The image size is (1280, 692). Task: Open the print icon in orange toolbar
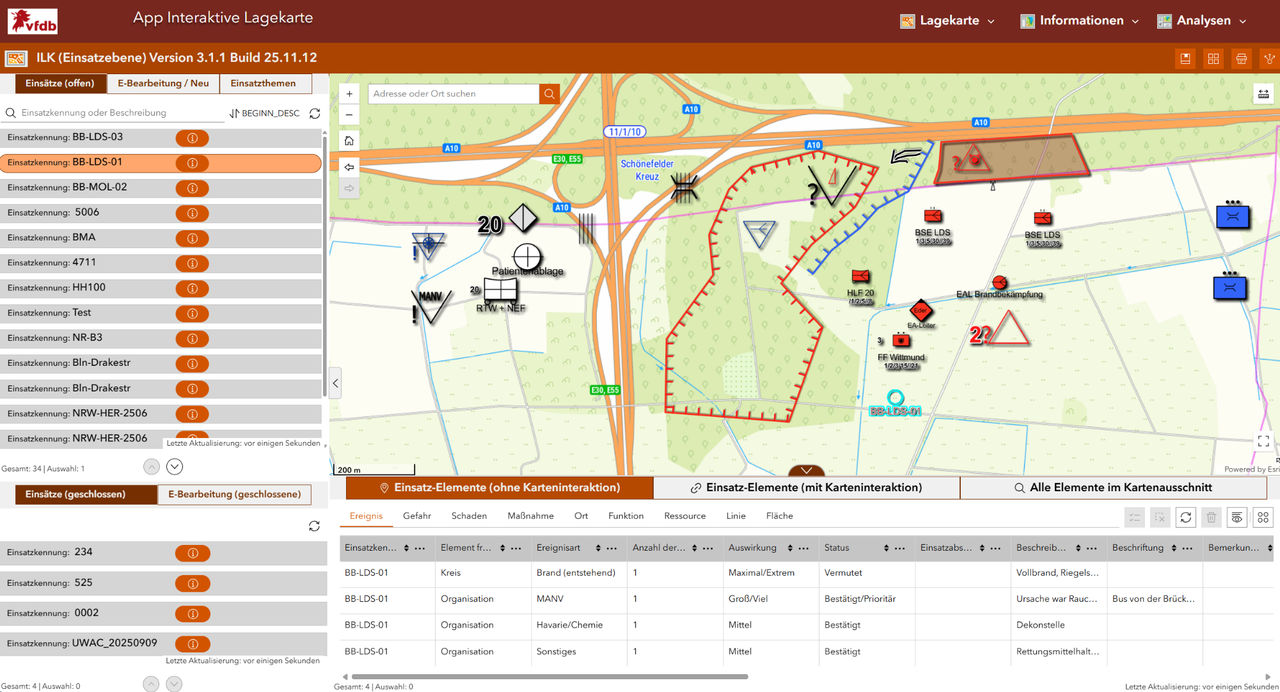[1241, 58]
